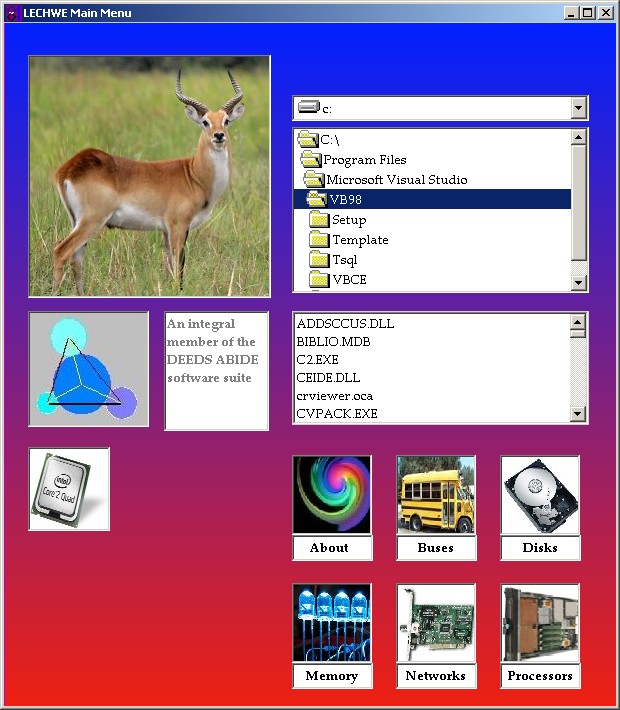The width and height of the screenshot is (620, 710).
Task: Click the network card picture
Action: 436,623
